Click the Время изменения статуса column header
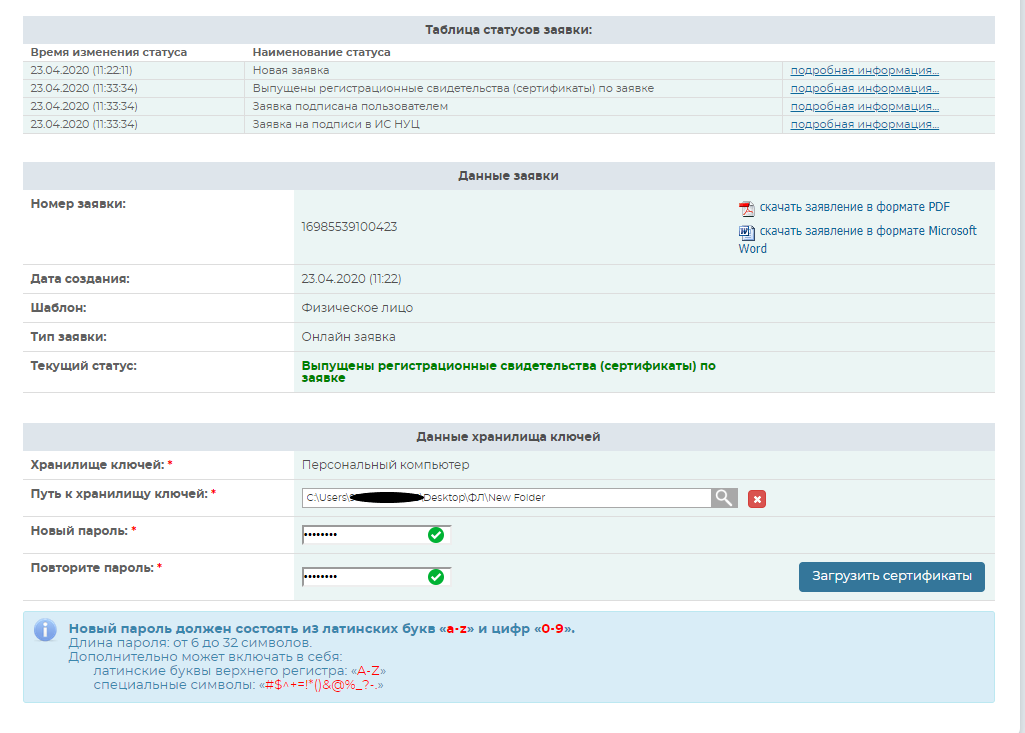The height and width of the screenshot is (733, 1025). pyautogui.click(x=108, y=52)
